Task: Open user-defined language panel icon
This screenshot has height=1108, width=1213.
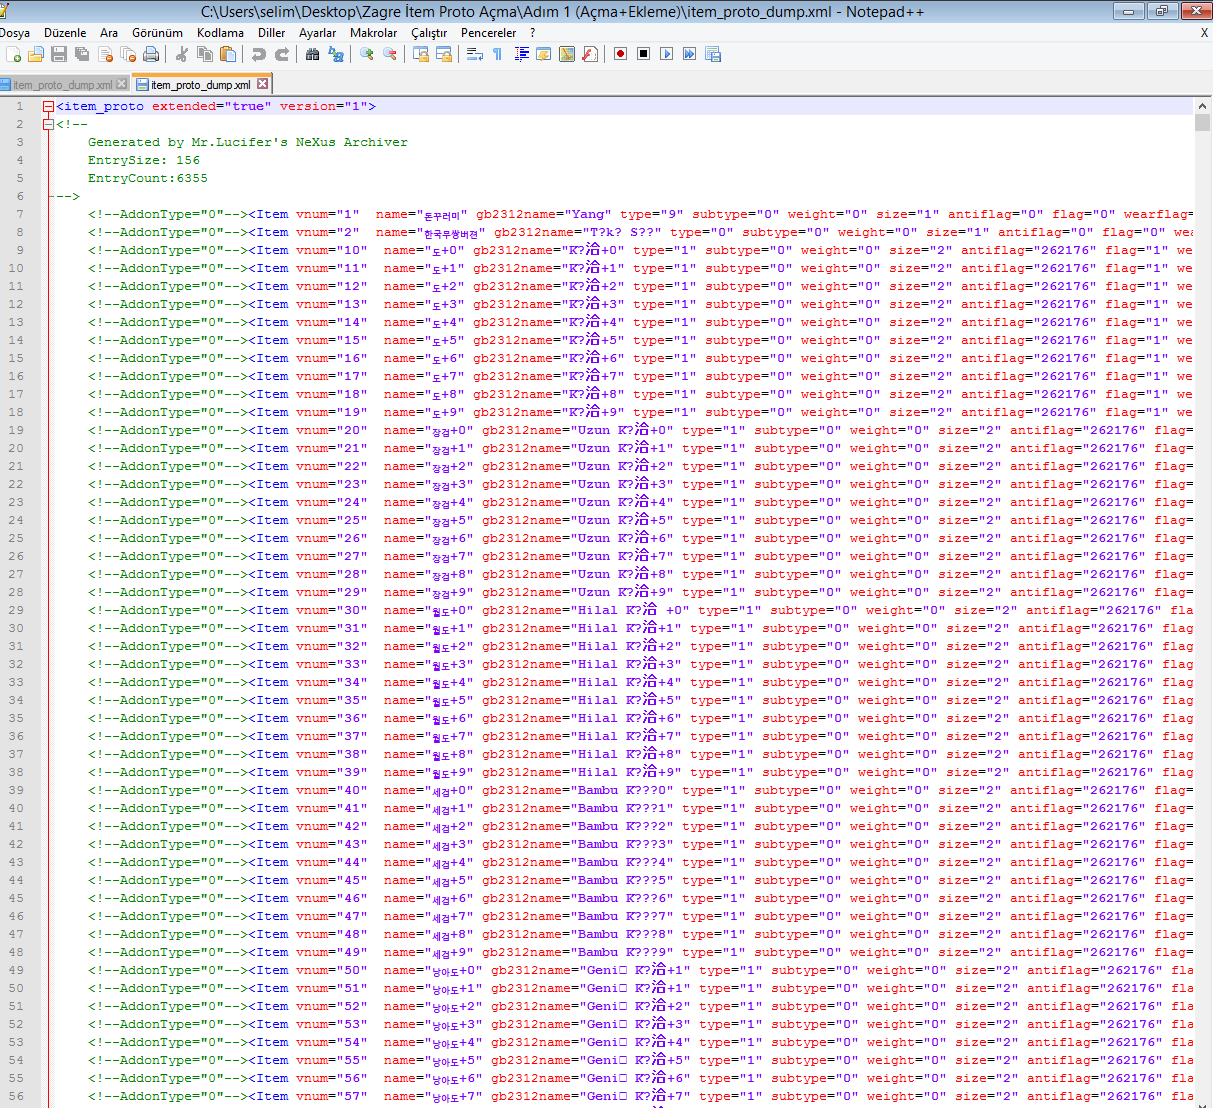Action: 544,54
